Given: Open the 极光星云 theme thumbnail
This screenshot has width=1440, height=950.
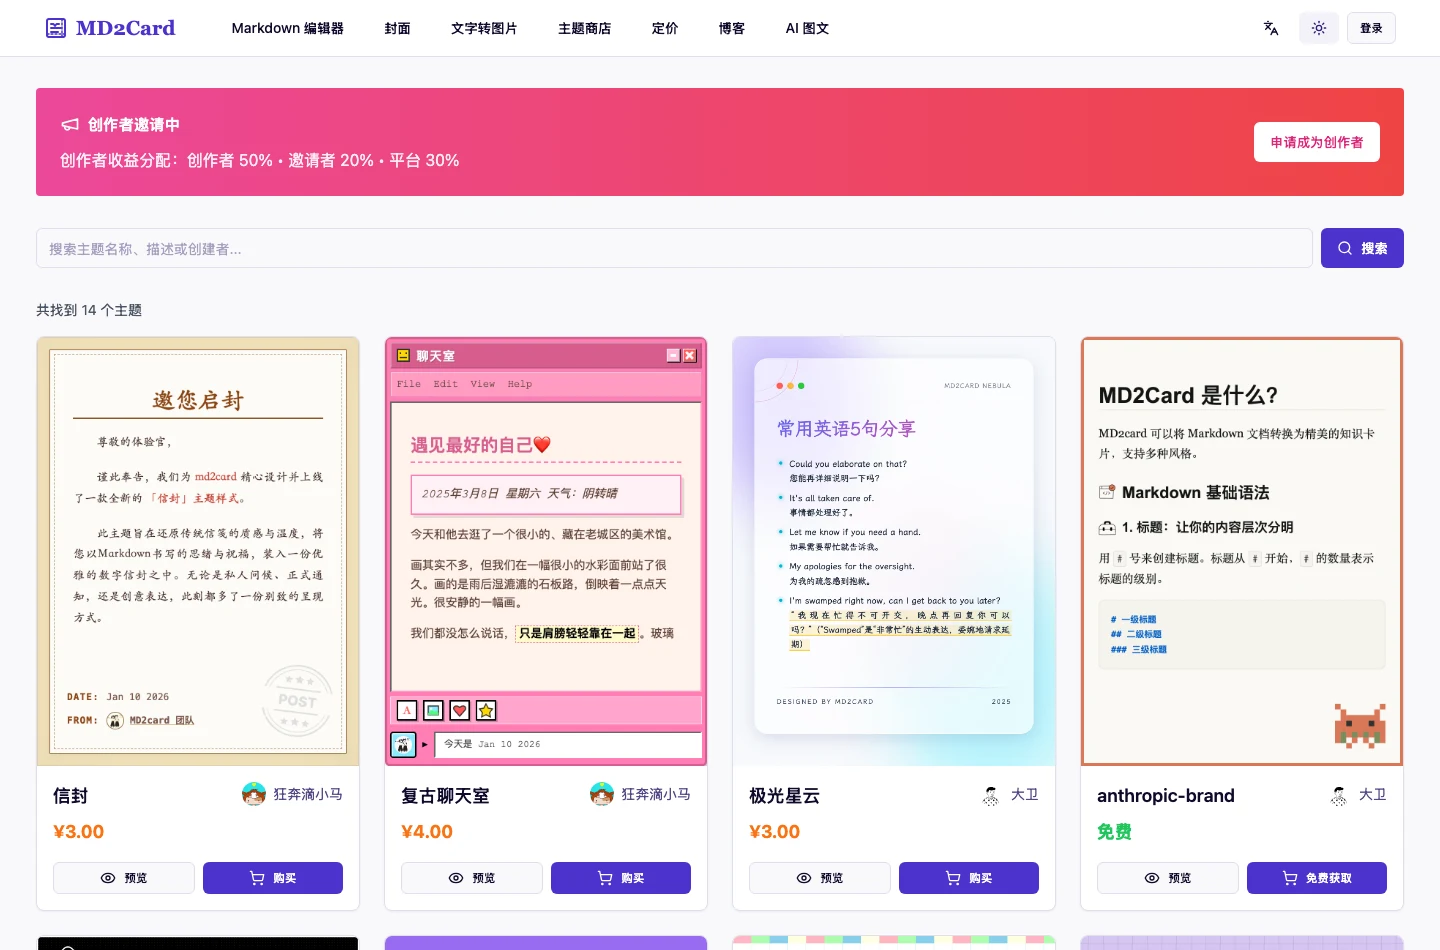Looking at the screenshot, I should coord(894,552).
